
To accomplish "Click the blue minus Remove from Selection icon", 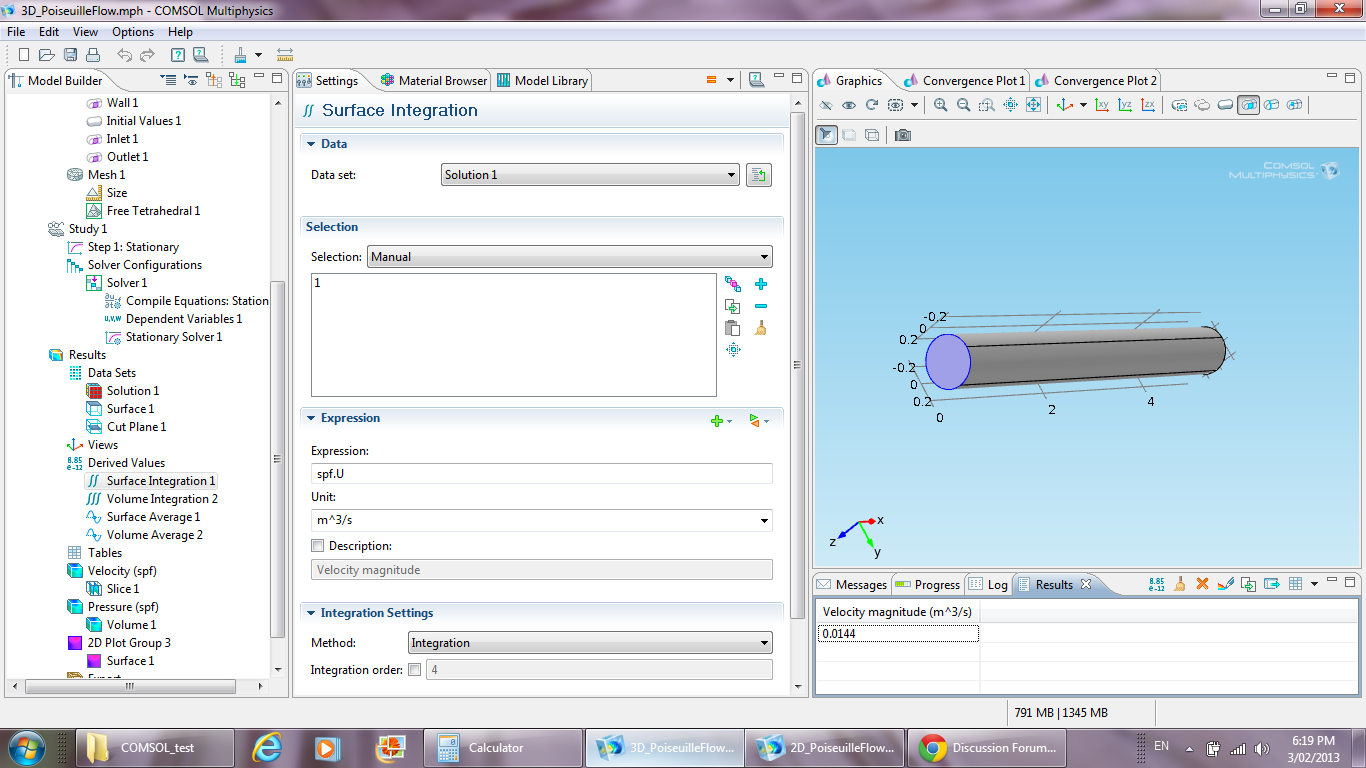I will 761,306.
